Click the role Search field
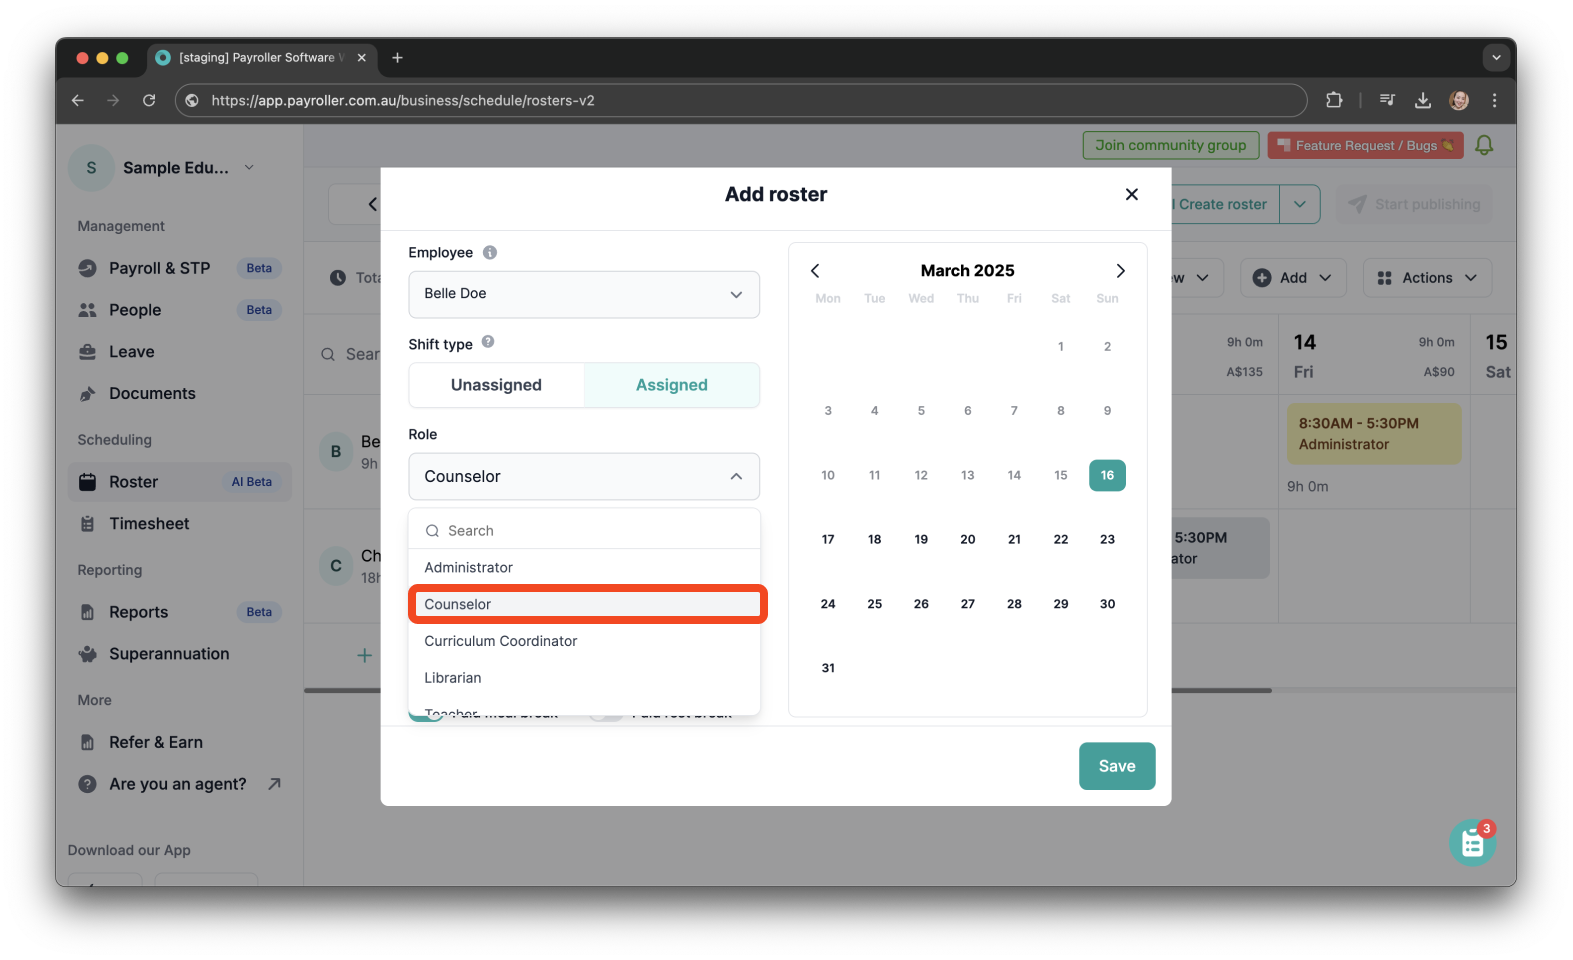The image size is (1573, 960). pos(584,531)
